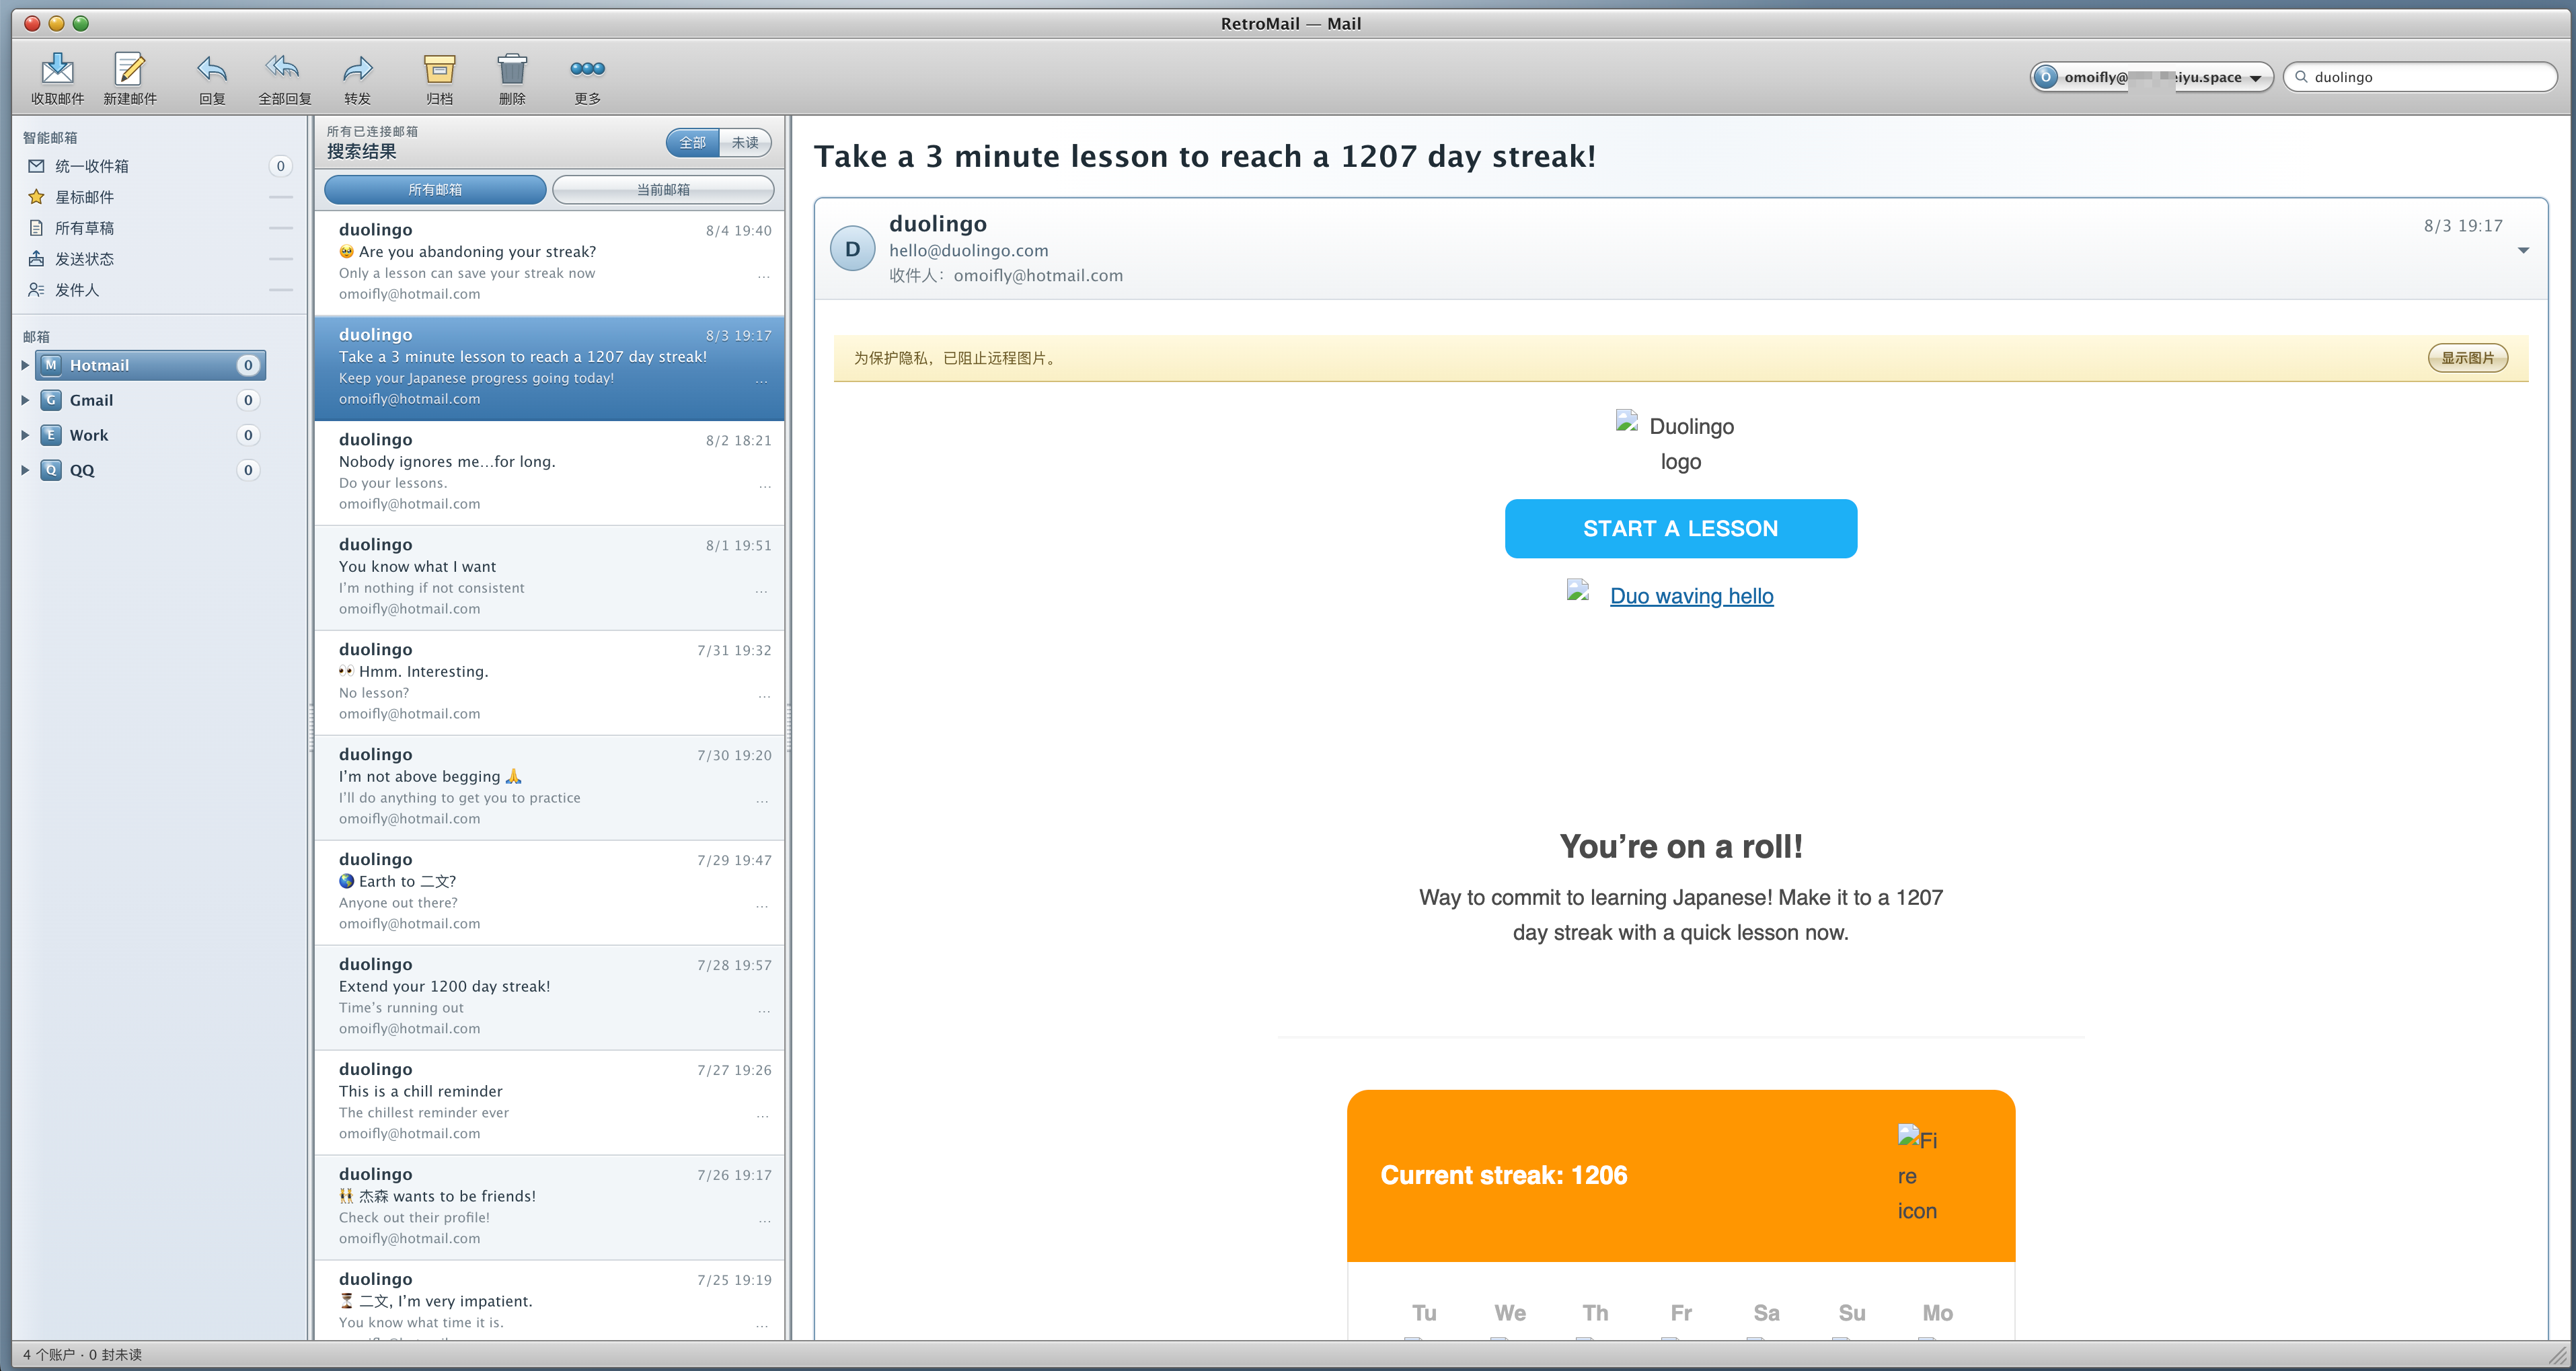Filter to unread with 未读
The width and height of the screenshot is (2576, 1371).
coord(745,143)
